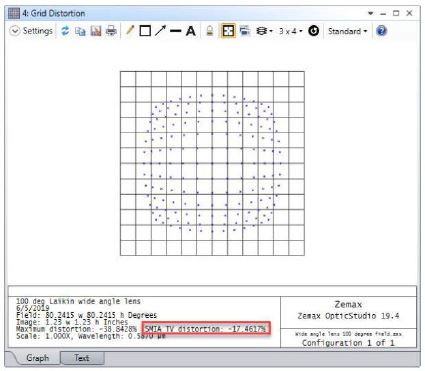425x371 pixels.
Task: Open the help question mark icon
Action: tap(381, 31)
